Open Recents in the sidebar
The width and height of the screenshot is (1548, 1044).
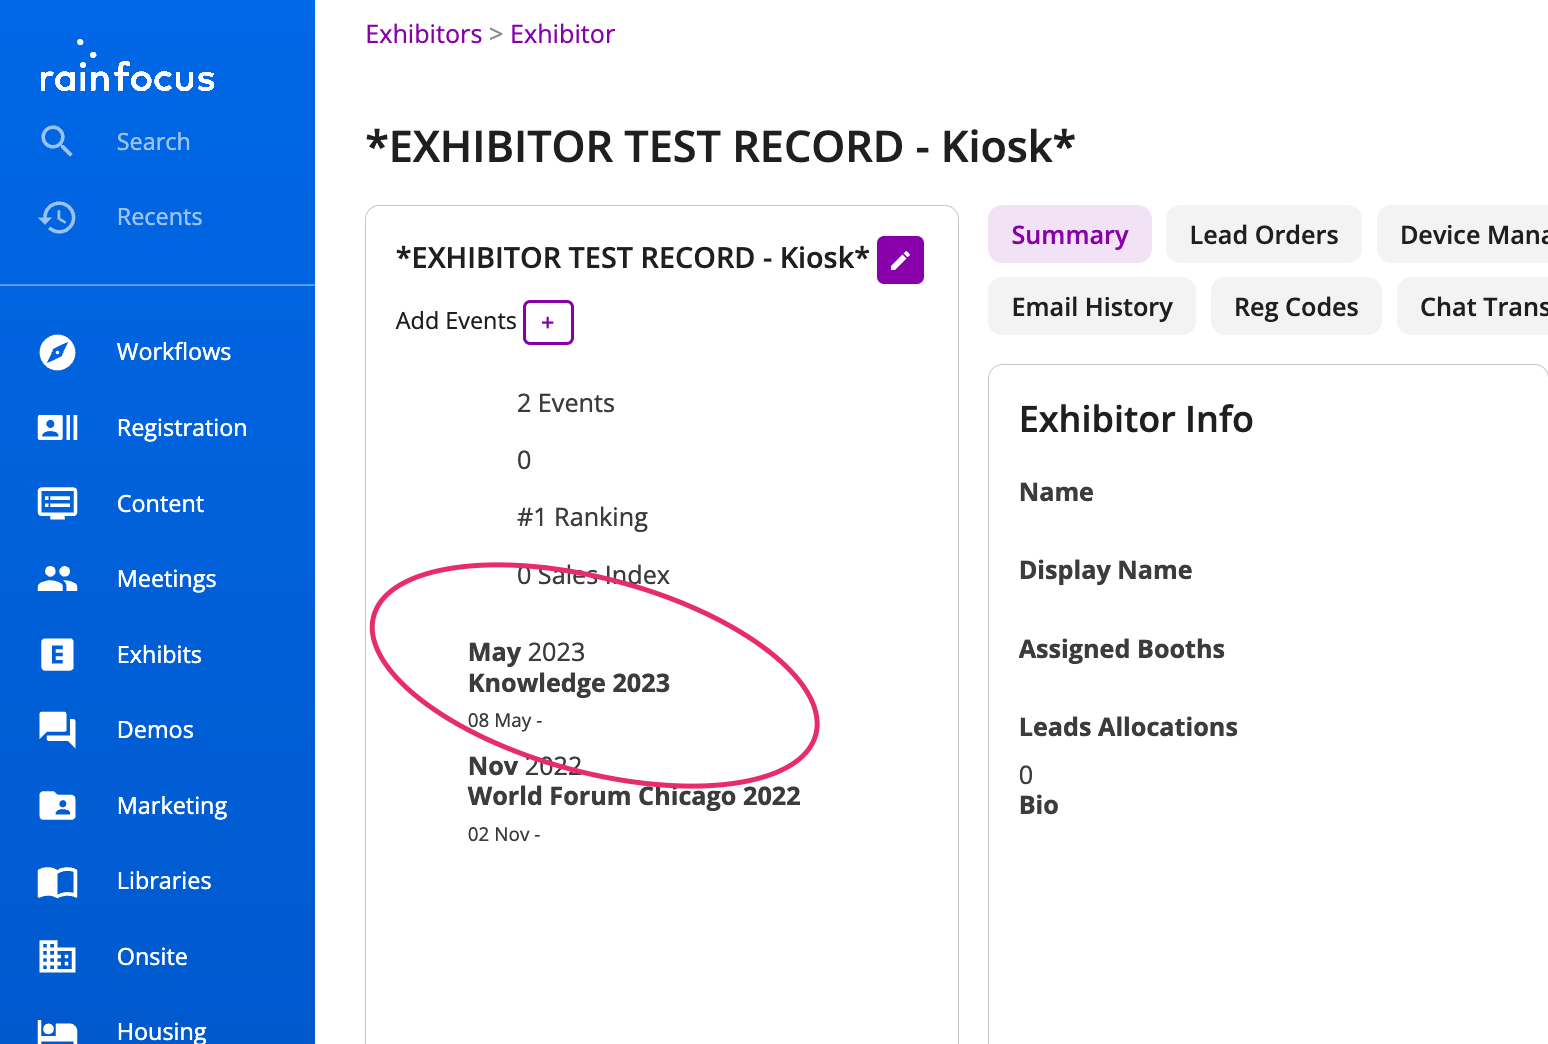(159, 217)
